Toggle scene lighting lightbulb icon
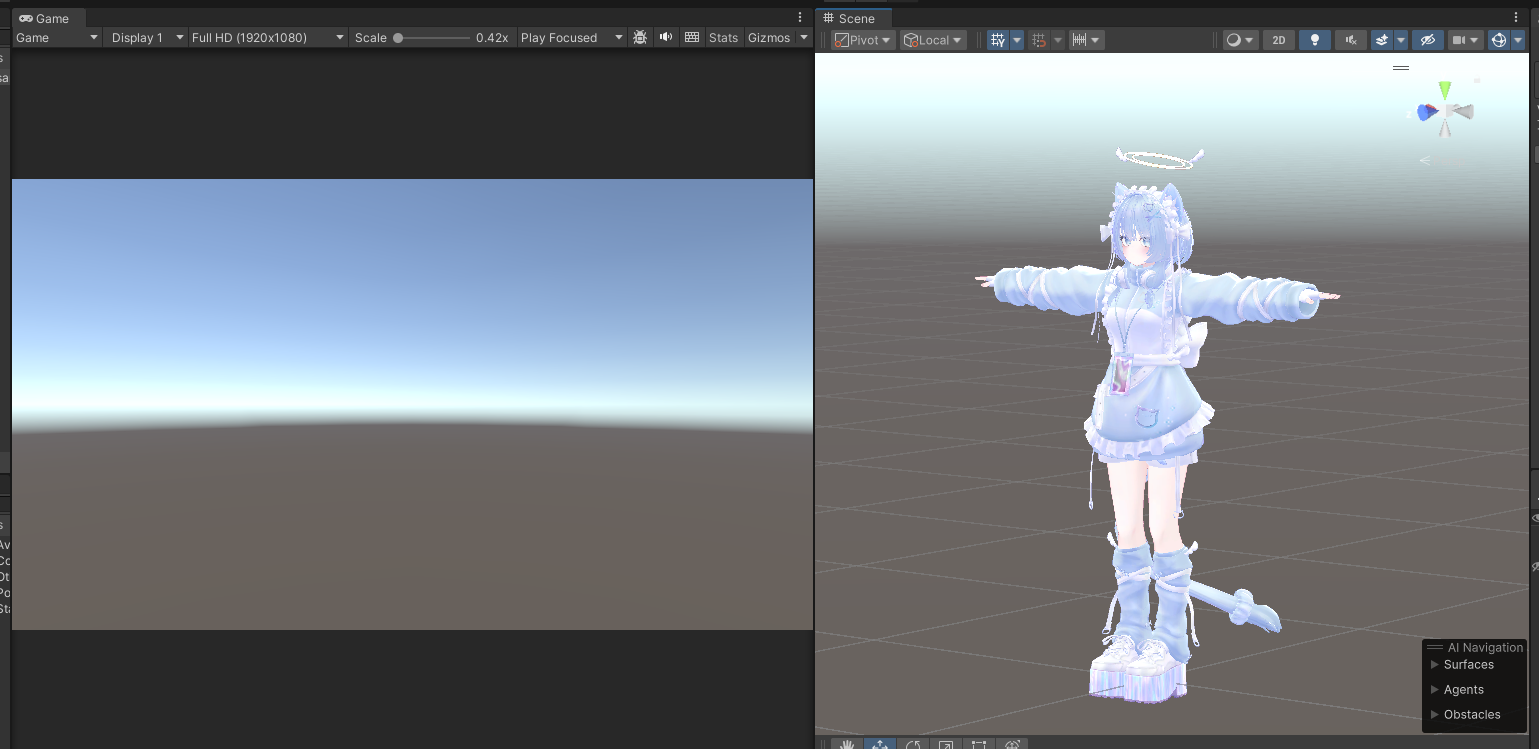Screen dimensions: 1539x749 coord(1315,40)
